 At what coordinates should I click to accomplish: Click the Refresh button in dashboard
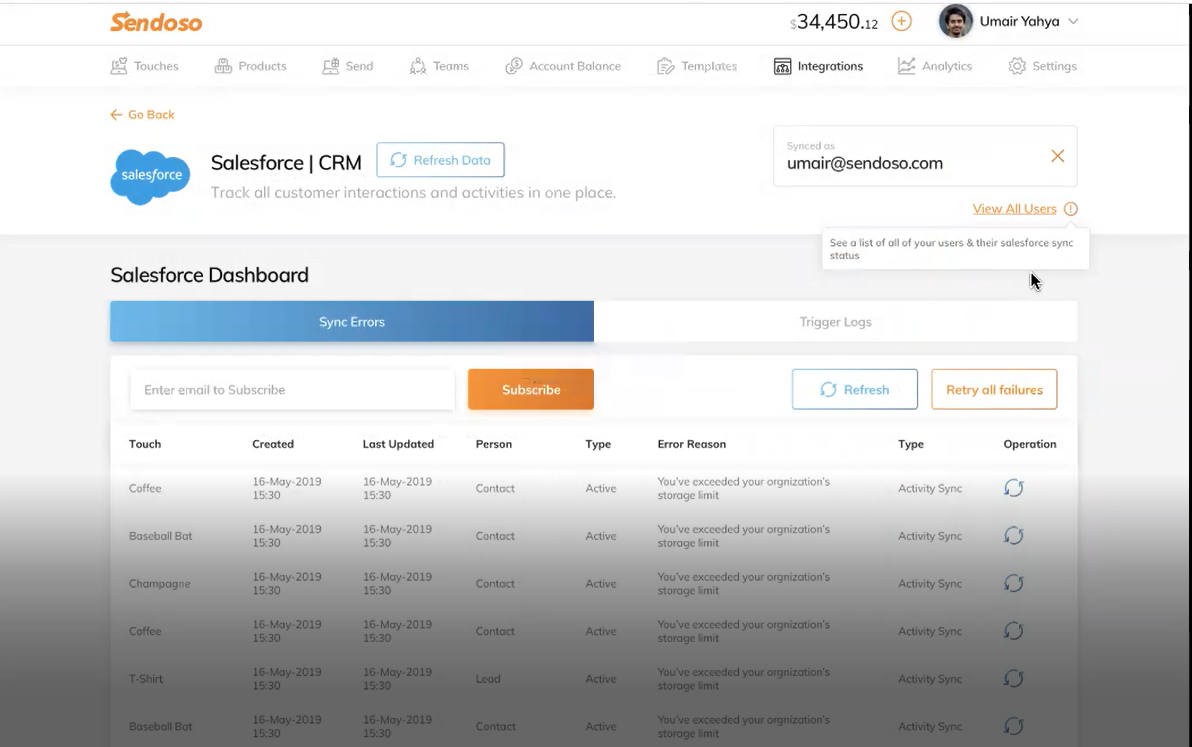point(854,389)
